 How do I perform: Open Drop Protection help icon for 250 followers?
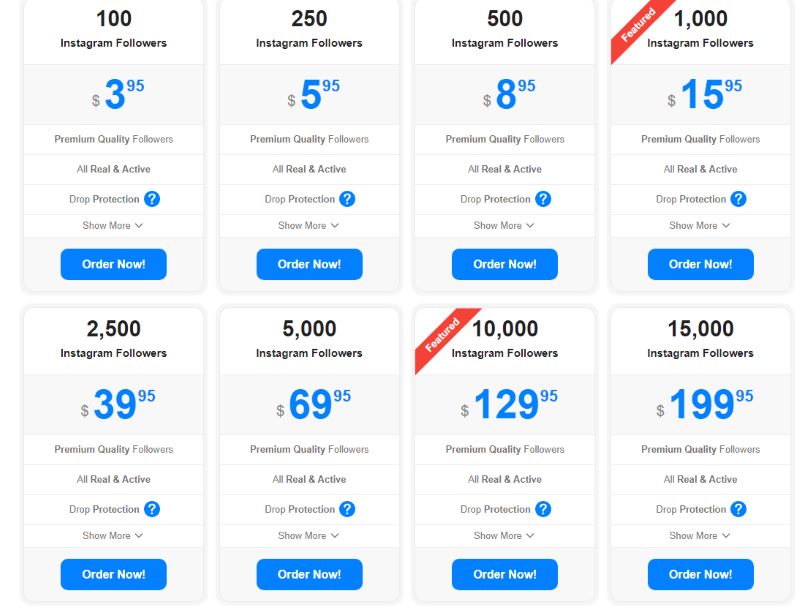click(347, 199)
